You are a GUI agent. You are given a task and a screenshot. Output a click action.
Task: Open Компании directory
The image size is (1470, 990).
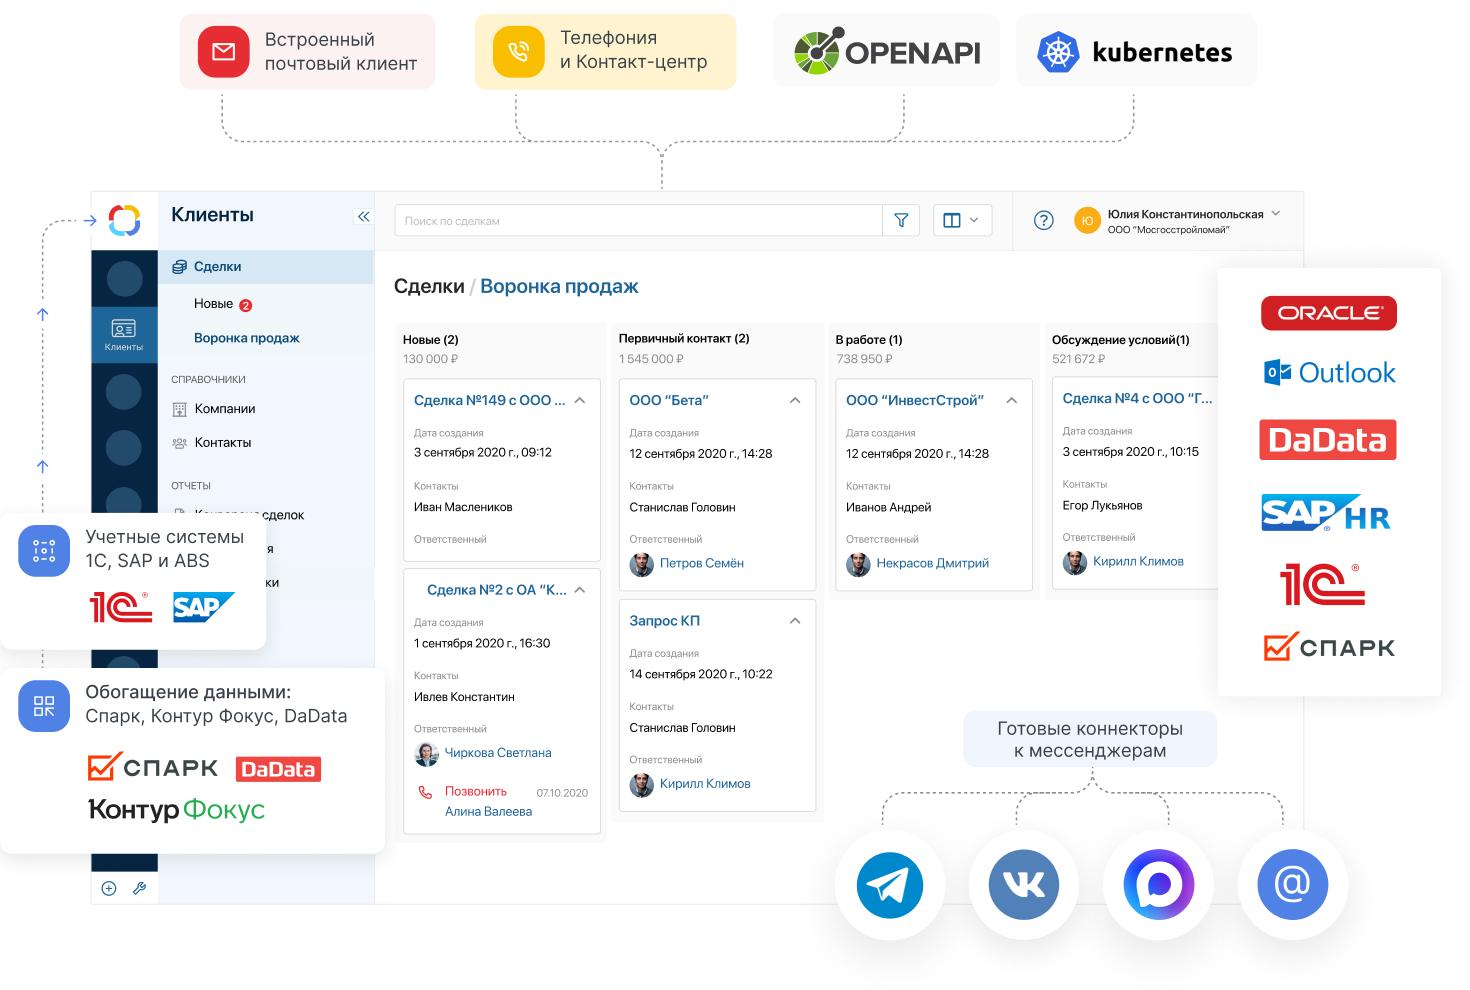coord(225,409)
